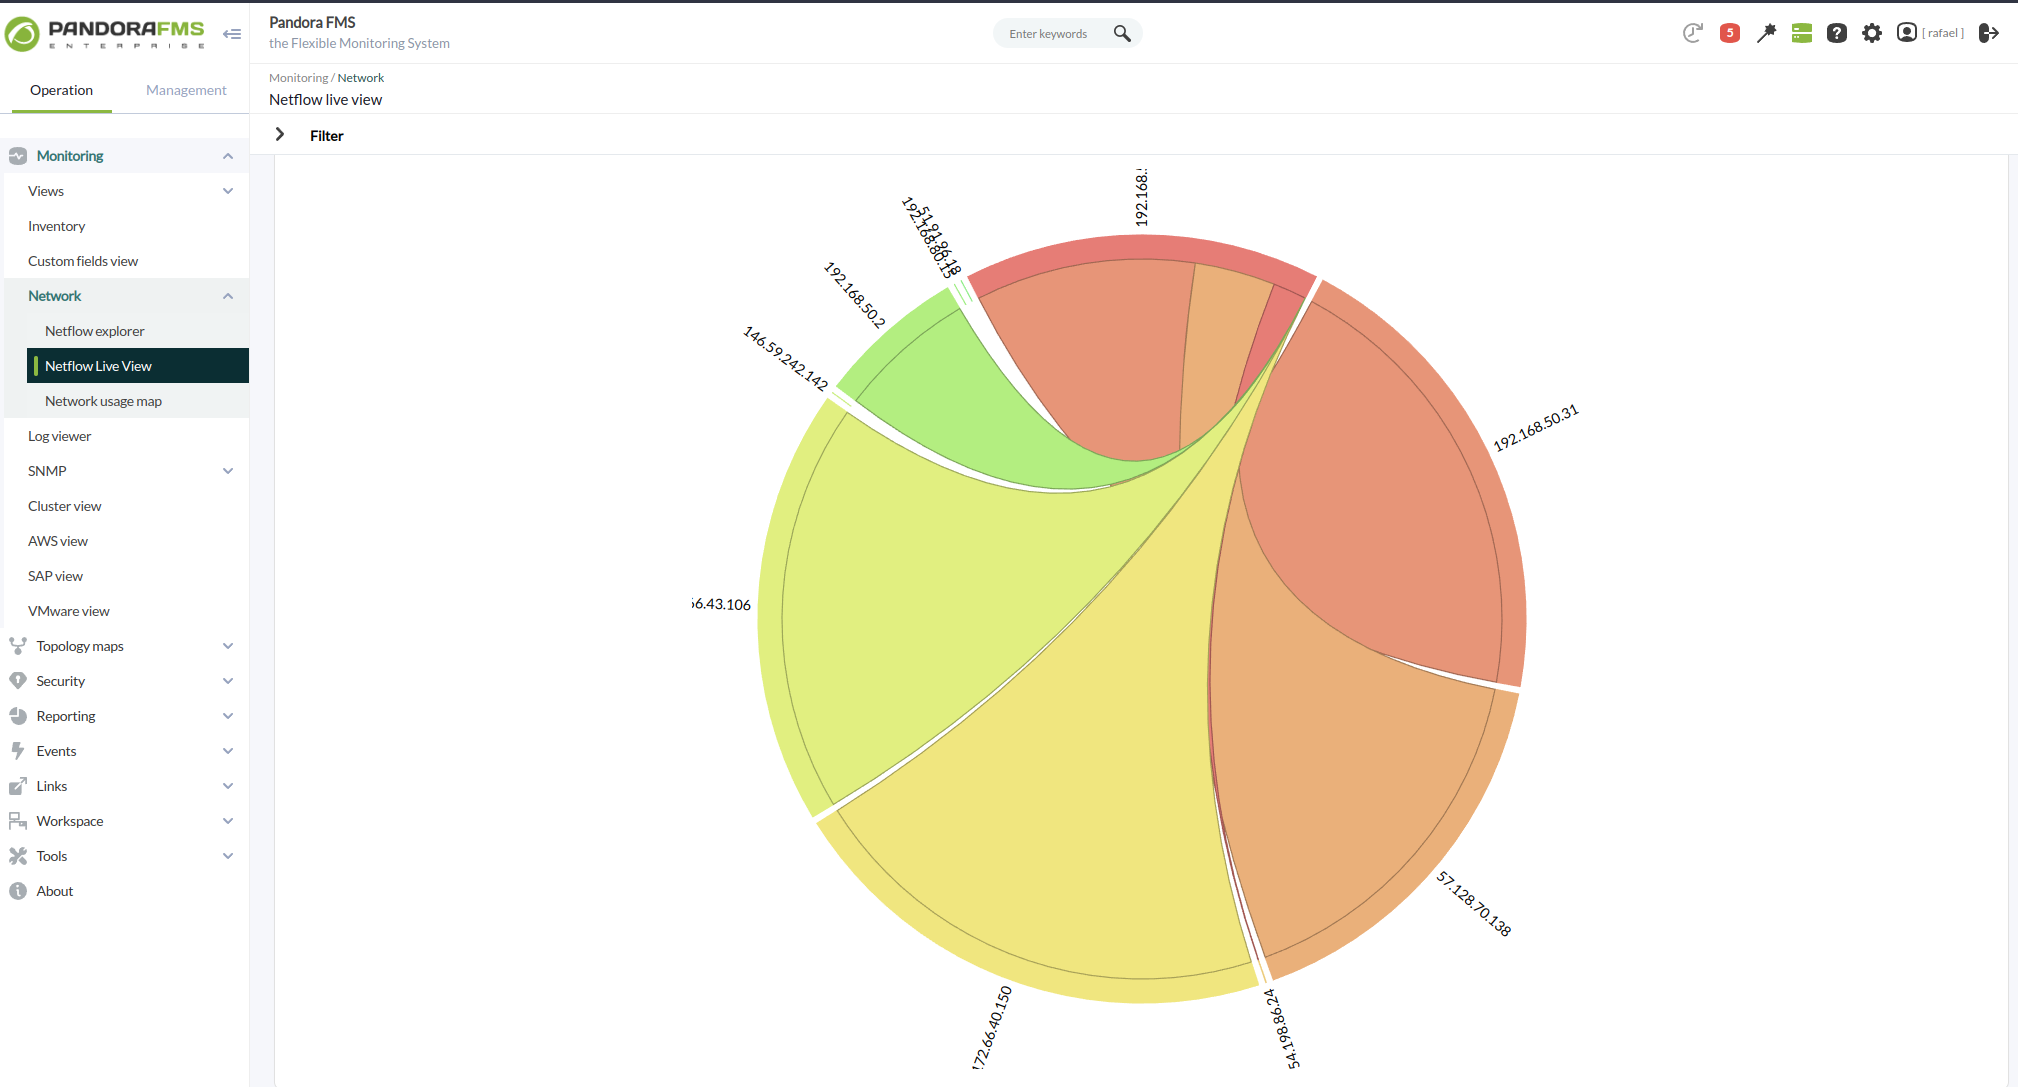Viewport: 2018px width, 1087px height.
Task: Click the Help question mark icon
Action: click(x=1835, y=32)
